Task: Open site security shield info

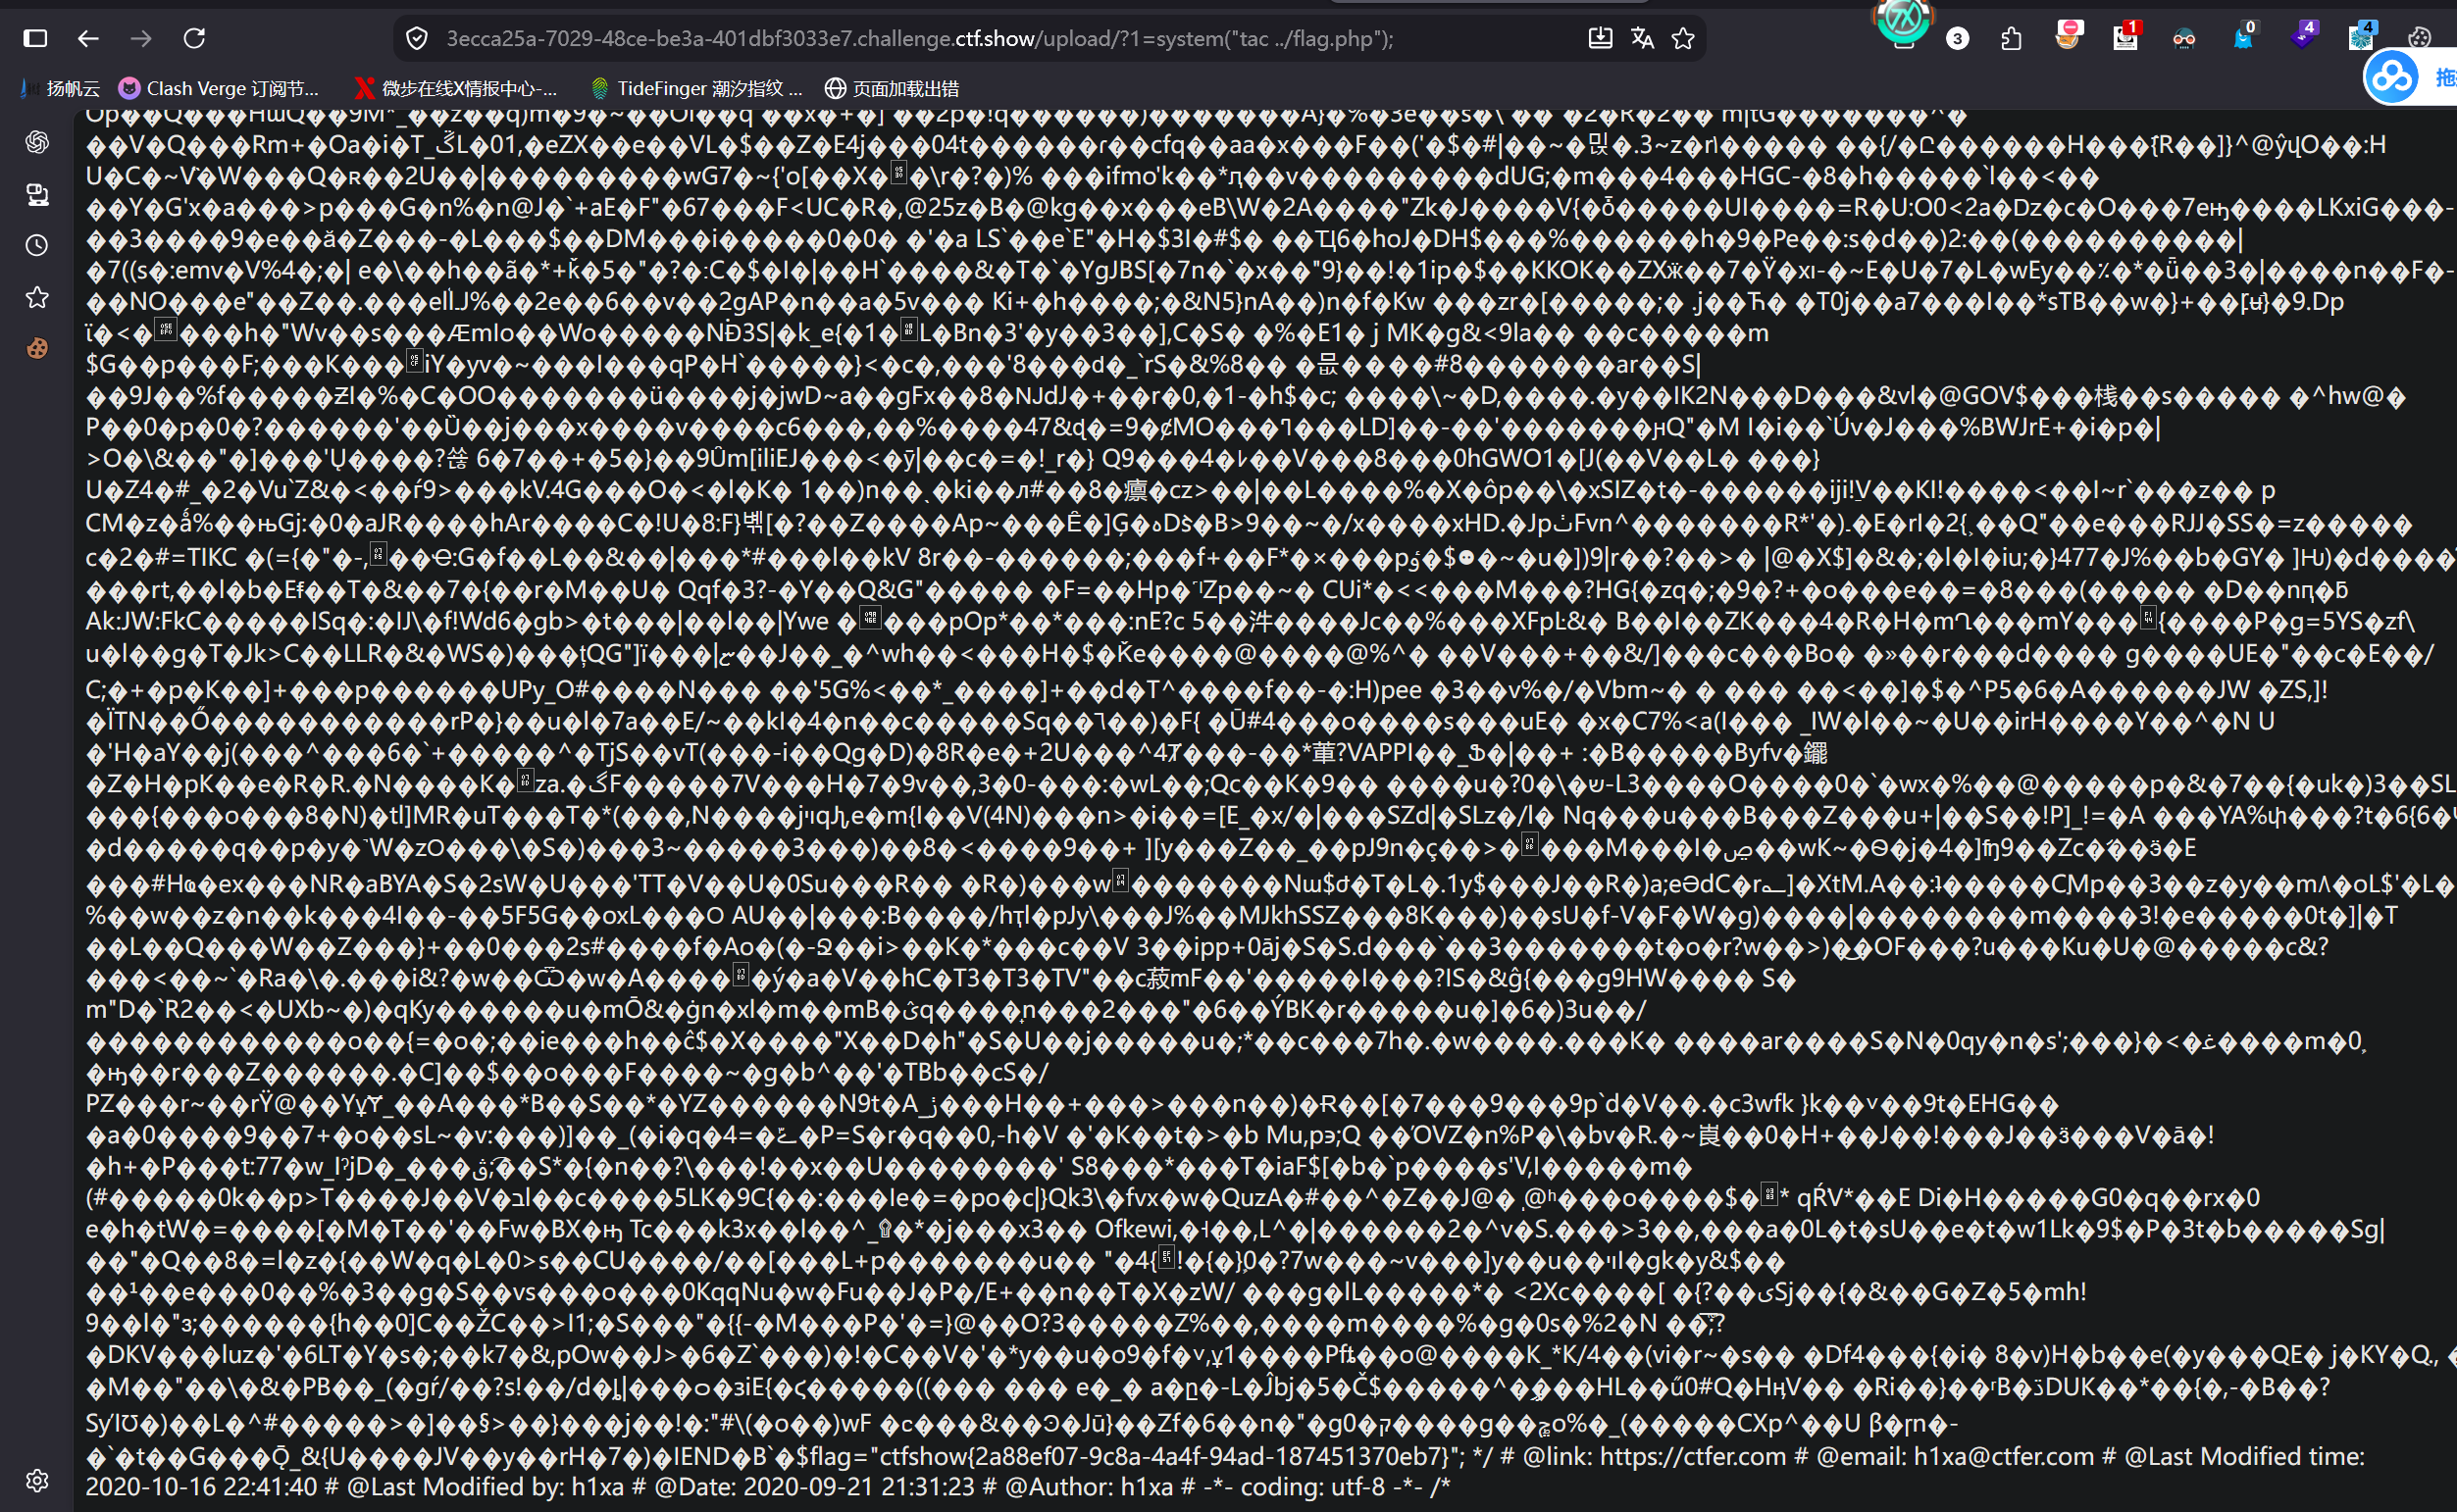Action: 417,38
